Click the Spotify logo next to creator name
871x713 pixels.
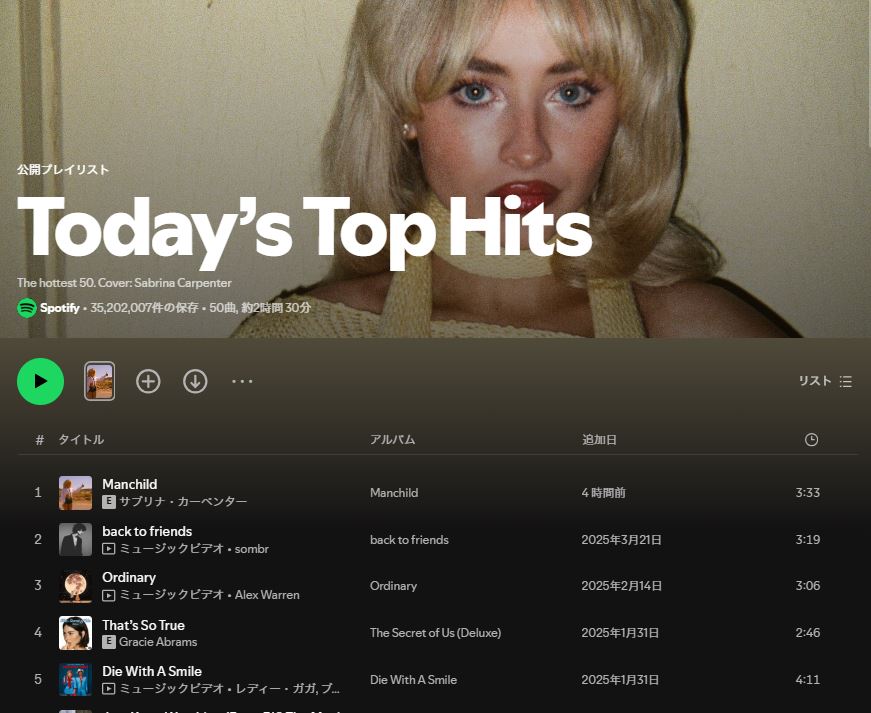click(x=27, y=308)
